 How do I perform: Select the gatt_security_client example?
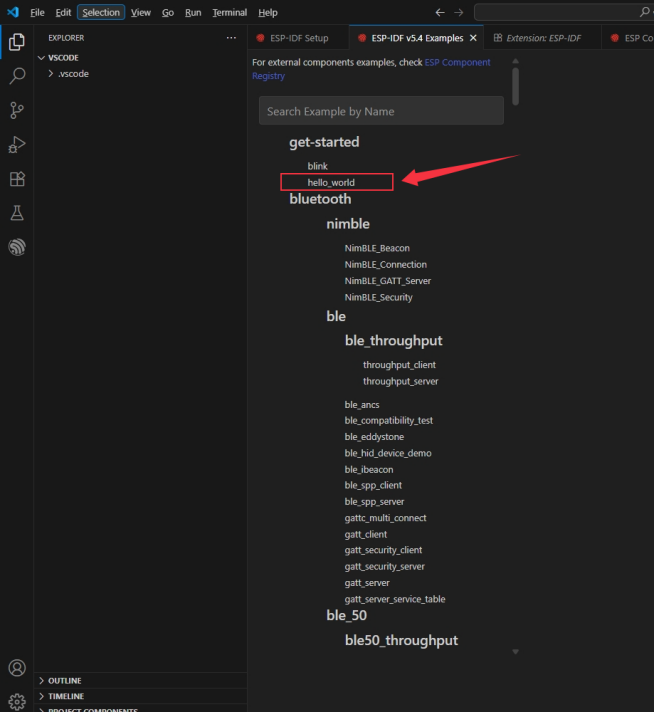pyautogui.click(x=383, y=550)
